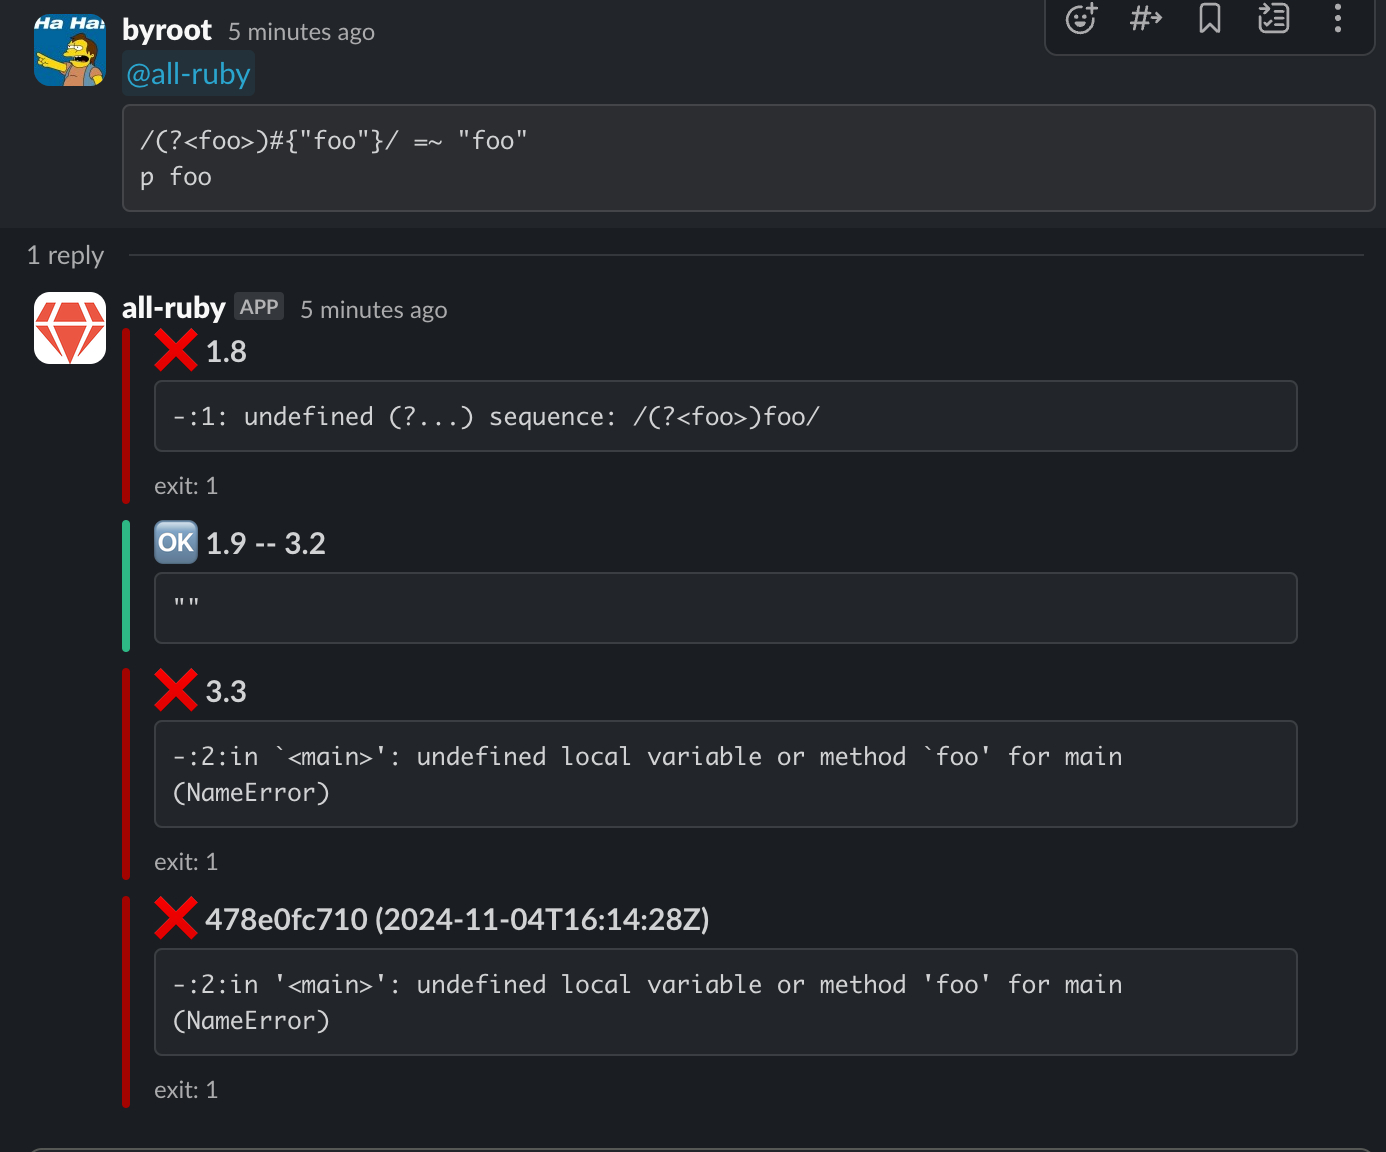Click the hashtag-arrow share to channel icon

tap(1145, 18)
